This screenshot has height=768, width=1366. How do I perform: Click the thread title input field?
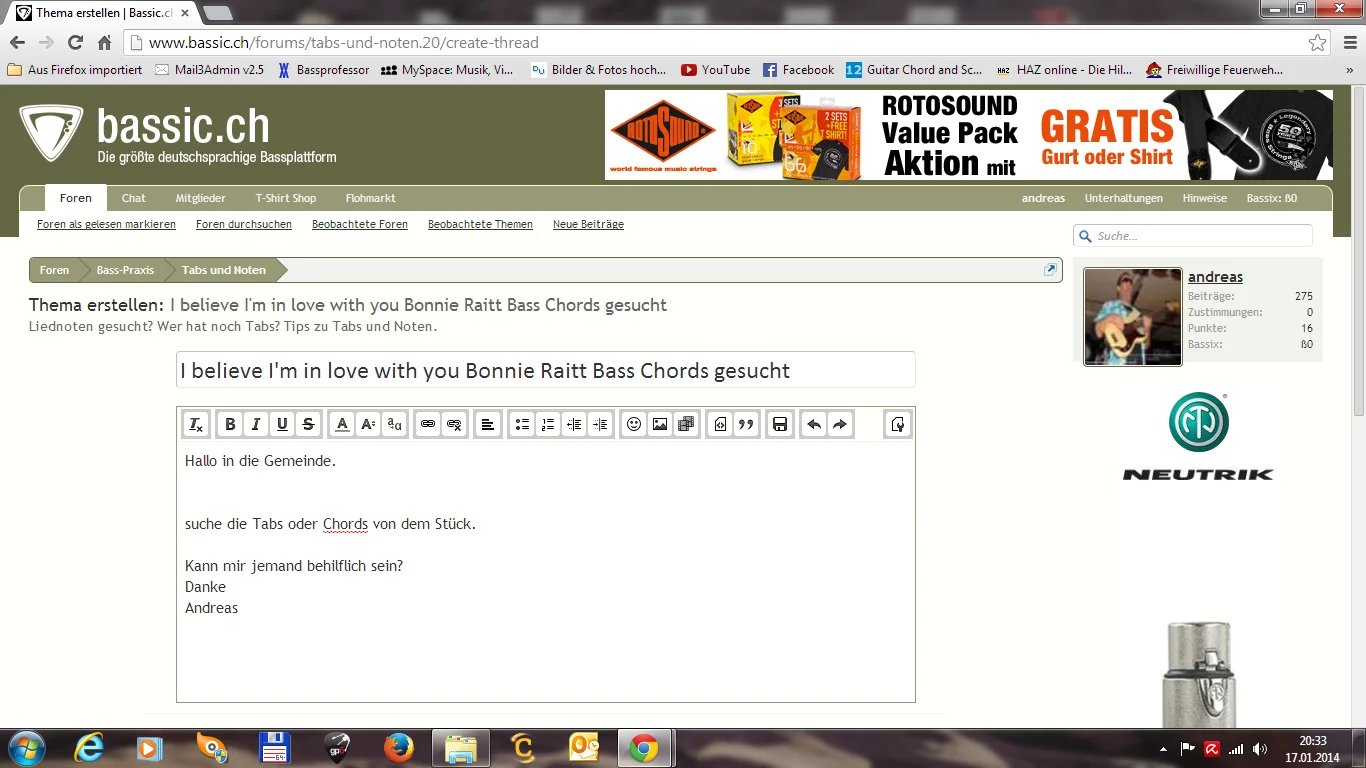click(x=545, y=371)
